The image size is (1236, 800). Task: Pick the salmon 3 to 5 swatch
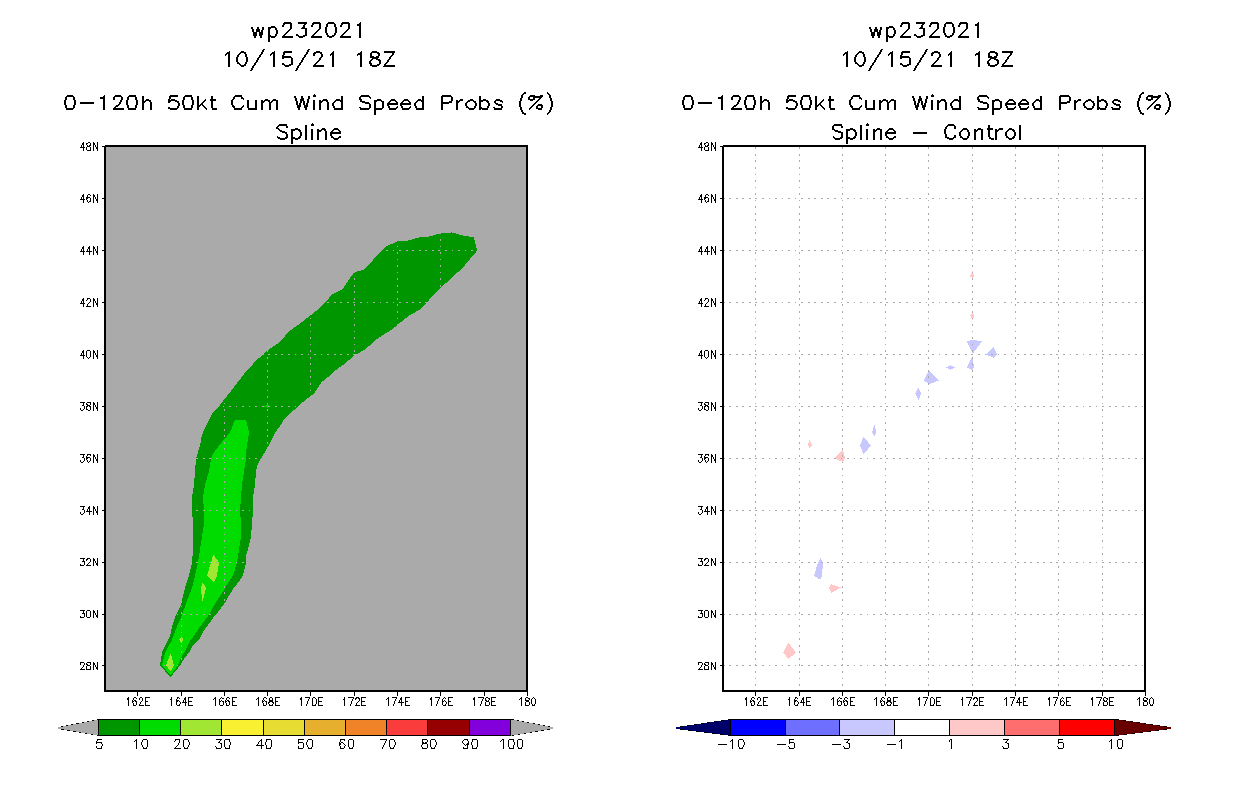pos(1032,727)
